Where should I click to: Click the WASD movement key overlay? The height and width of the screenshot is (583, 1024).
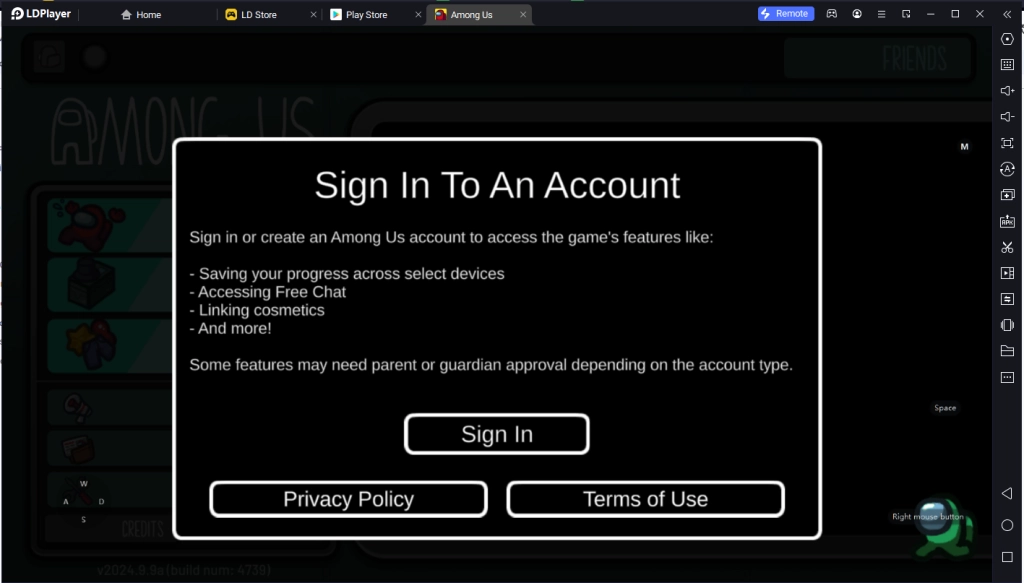click(x=84, y=501)
